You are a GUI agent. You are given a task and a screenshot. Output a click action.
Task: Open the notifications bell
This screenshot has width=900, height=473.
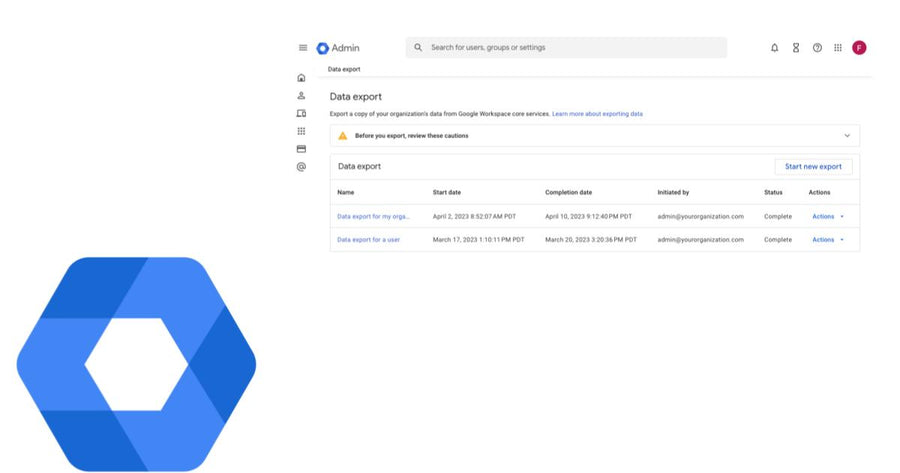(x=774, y=48)
